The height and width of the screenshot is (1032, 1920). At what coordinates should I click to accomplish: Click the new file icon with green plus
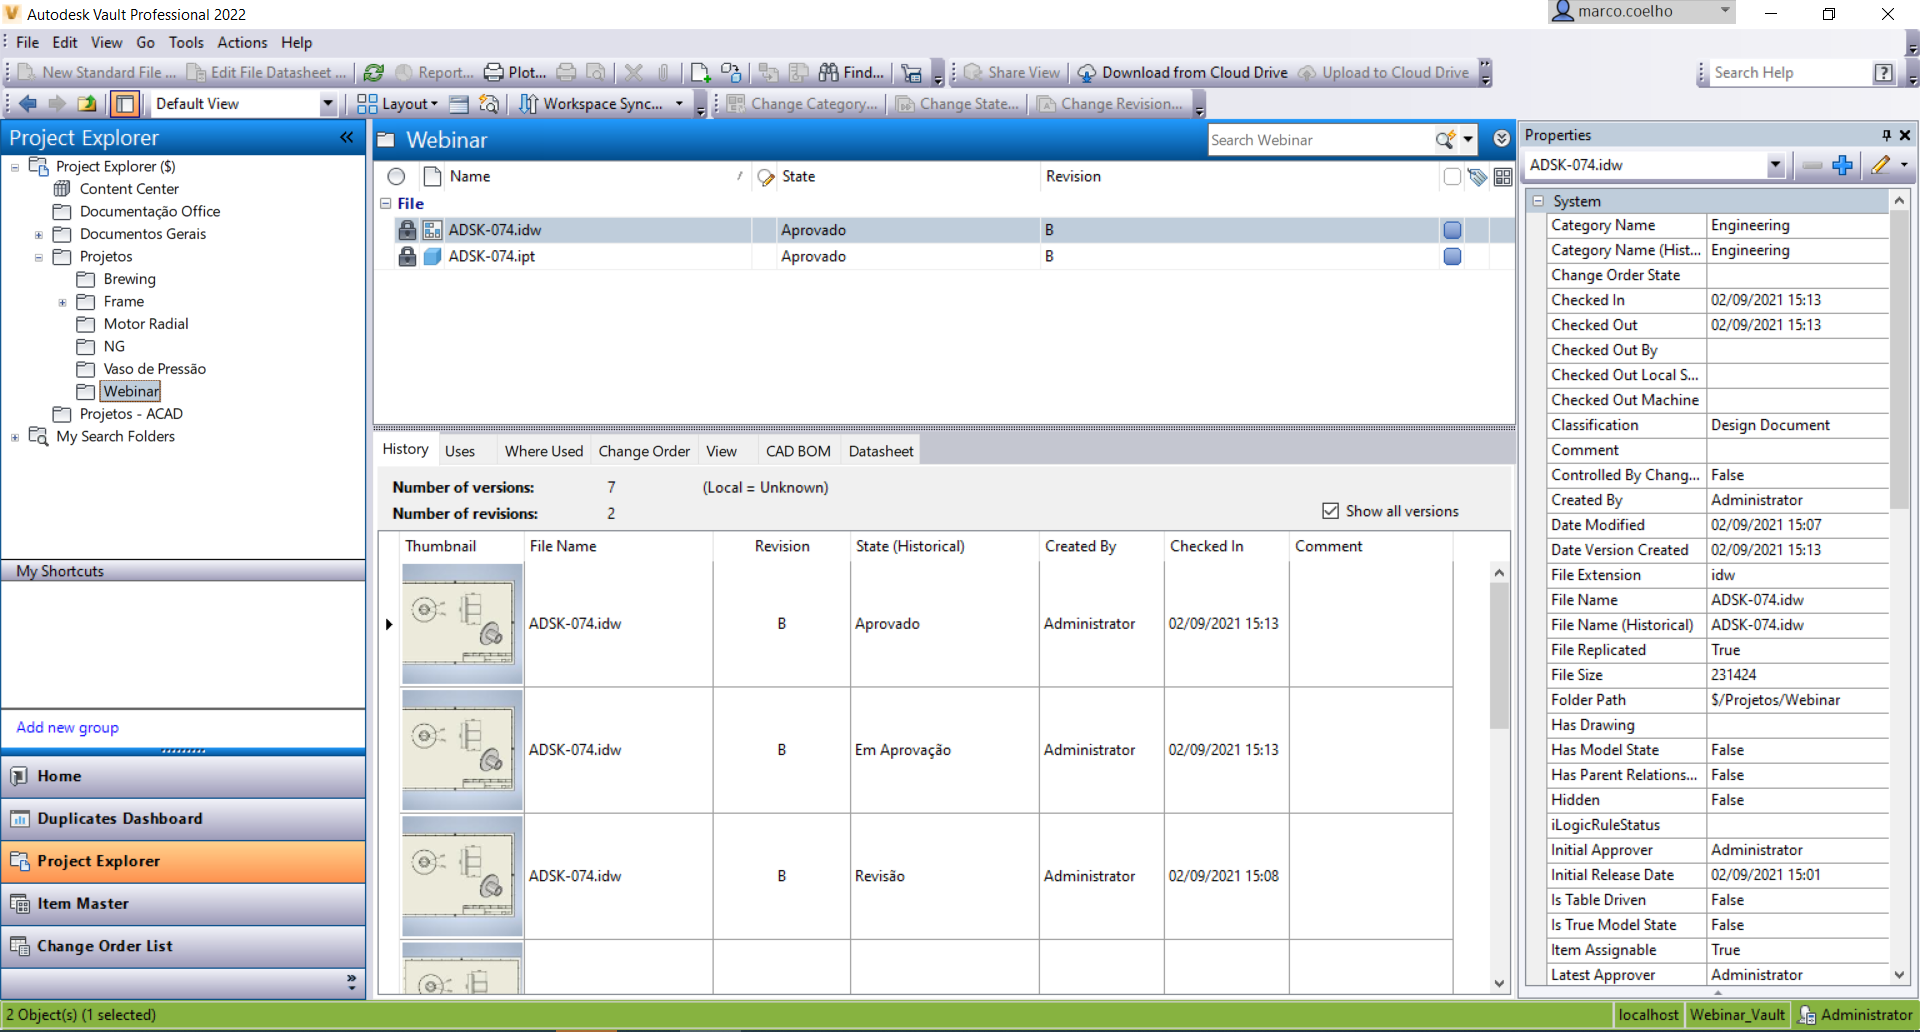tap(700, 73)
